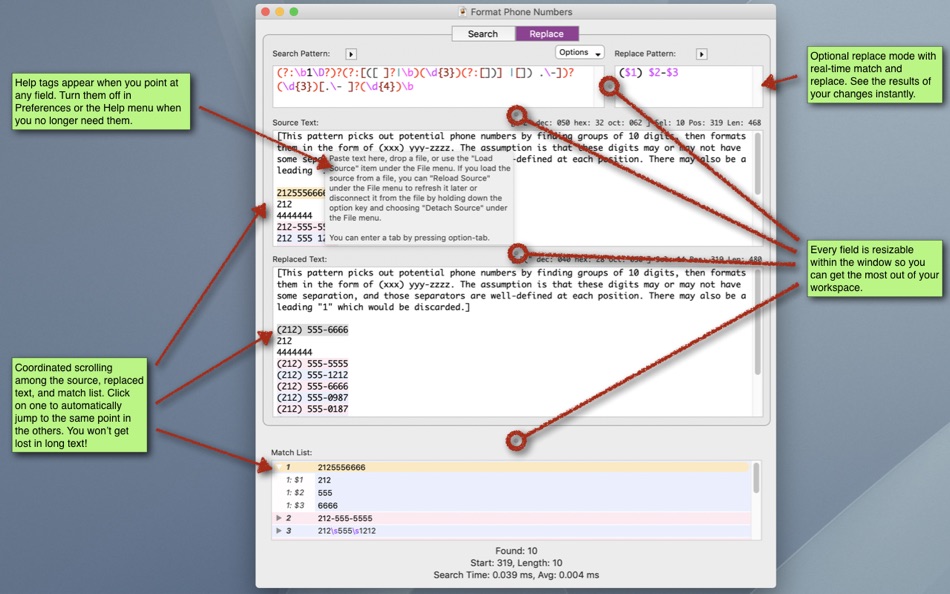This screenshot has width=950, height=594.
Task: Click the Format Phone Numbers title document icon
Action: click(x=463, y=12)
